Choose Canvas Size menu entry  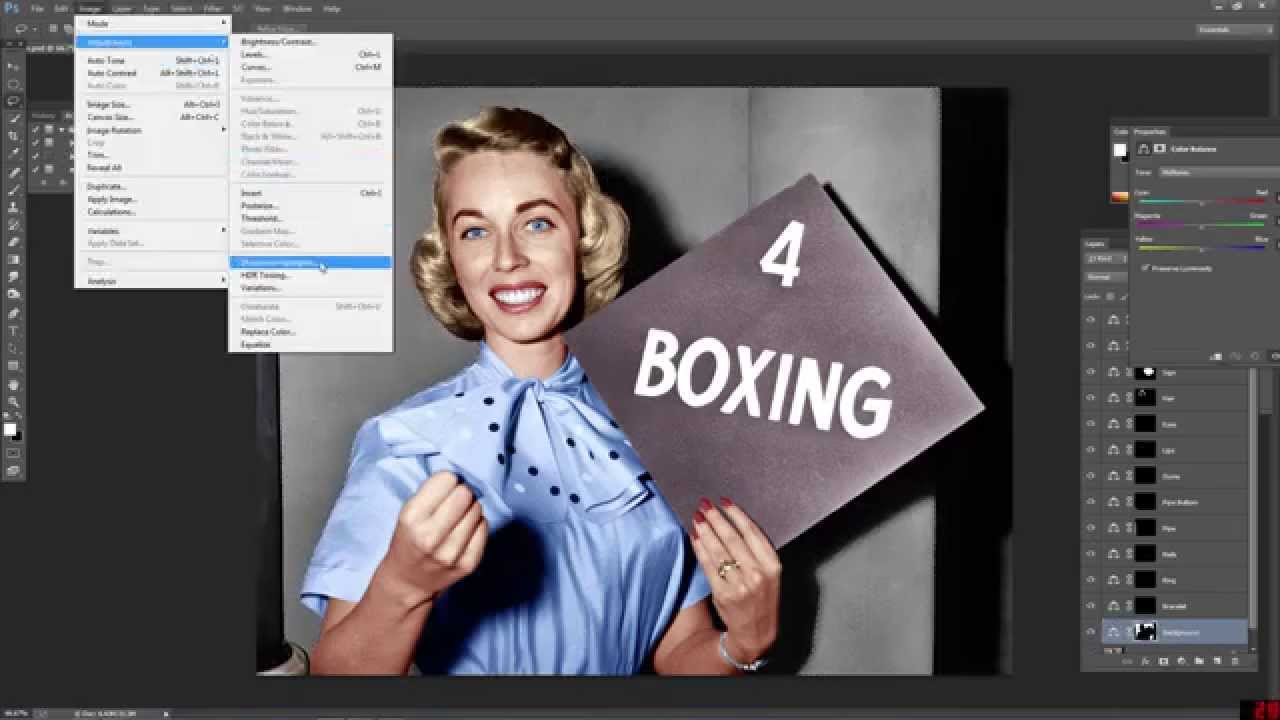pyautogui.click(x=152, y=117)
